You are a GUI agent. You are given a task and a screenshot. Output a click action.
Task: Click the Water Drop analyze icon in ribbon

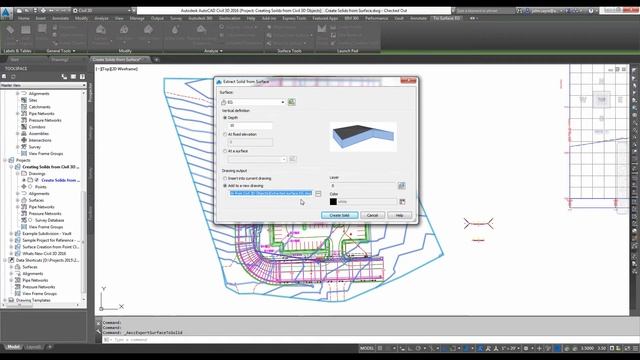pyautogui.click(x=175, y=30)
